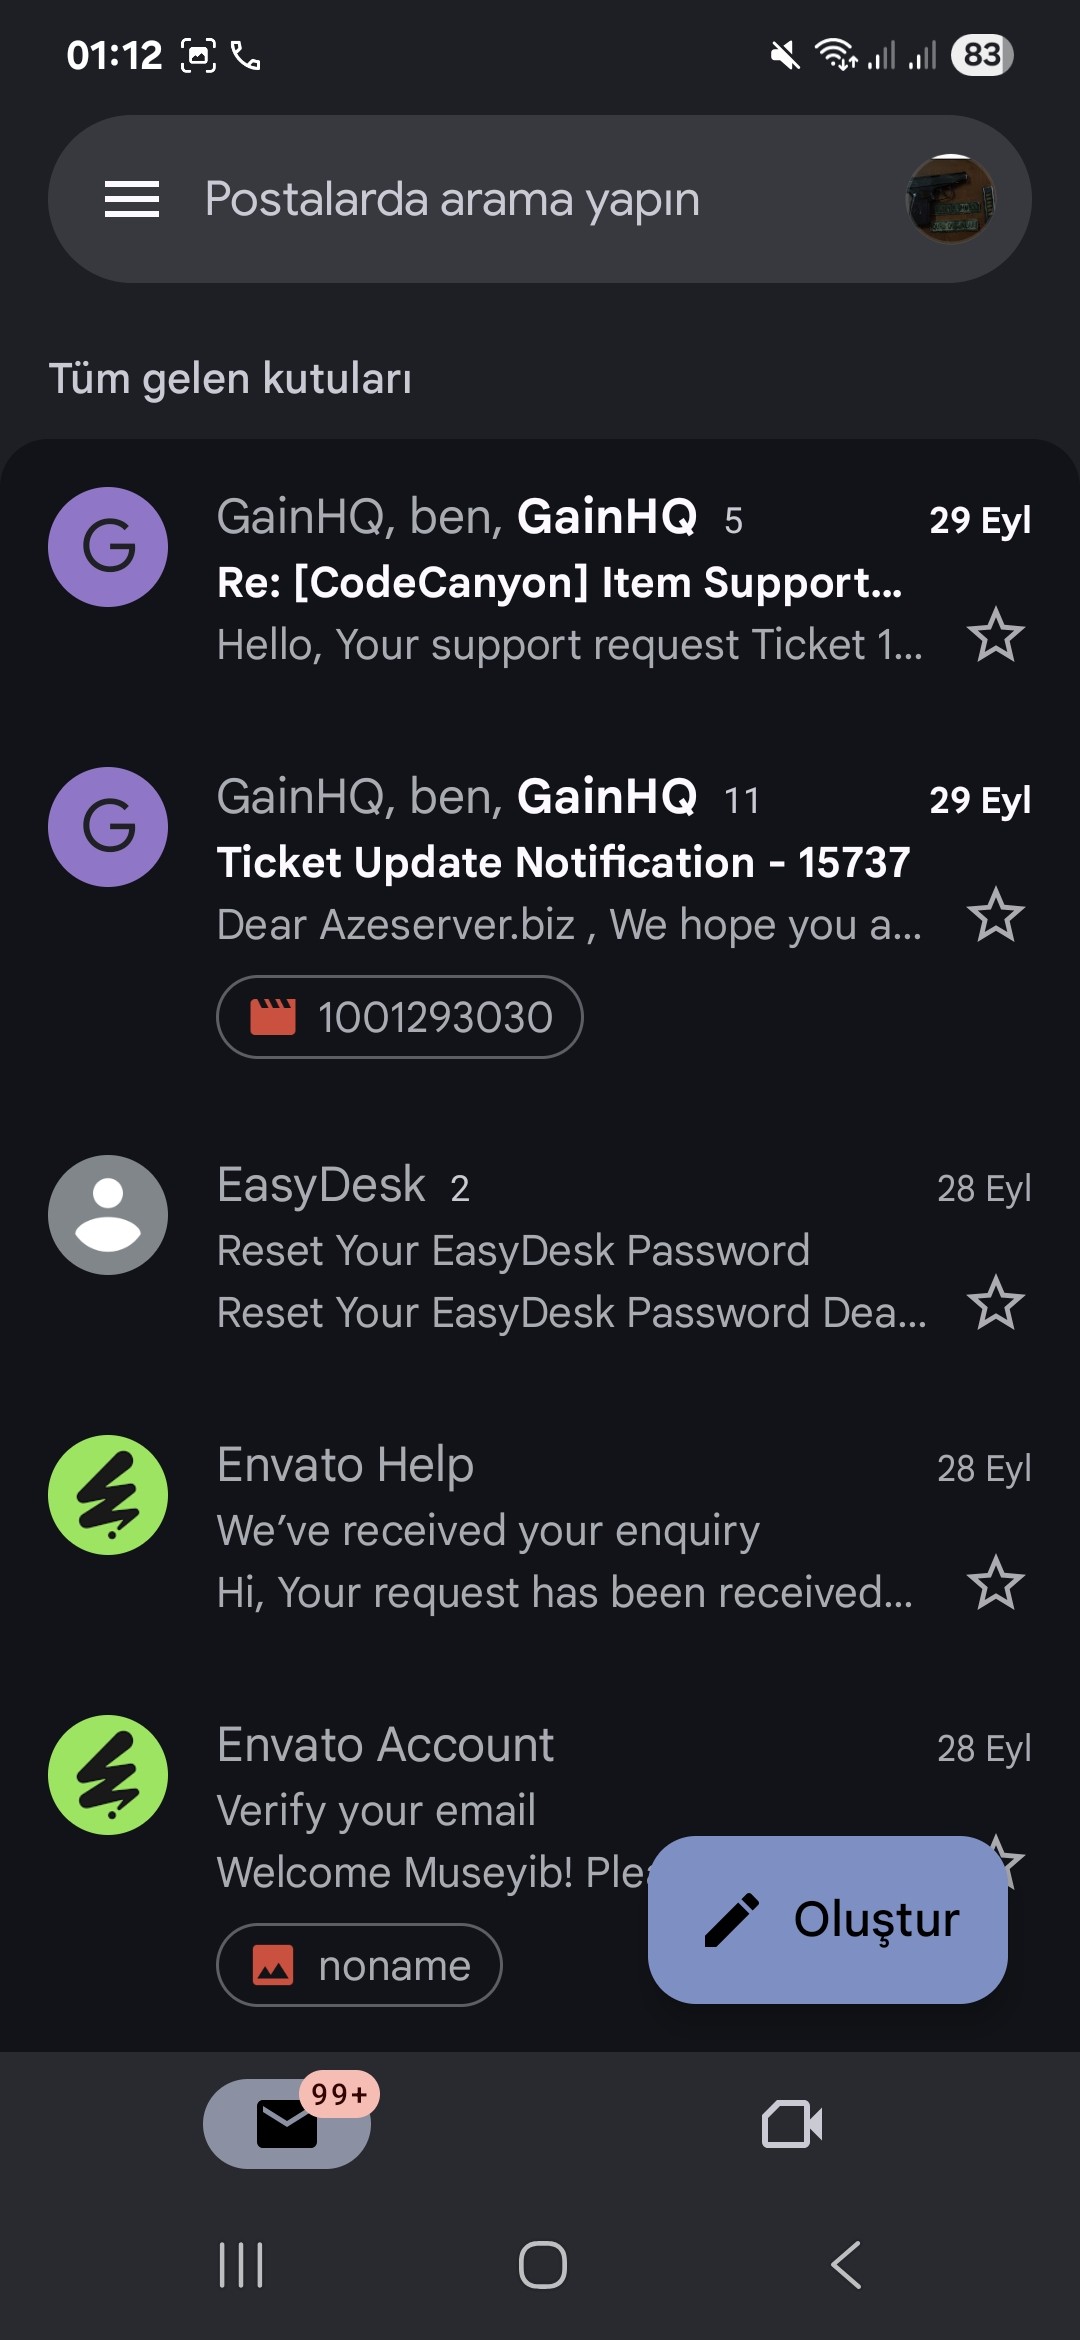Select the Envato Help green avatar
1080x2340 pixels.
[108, 1495]
